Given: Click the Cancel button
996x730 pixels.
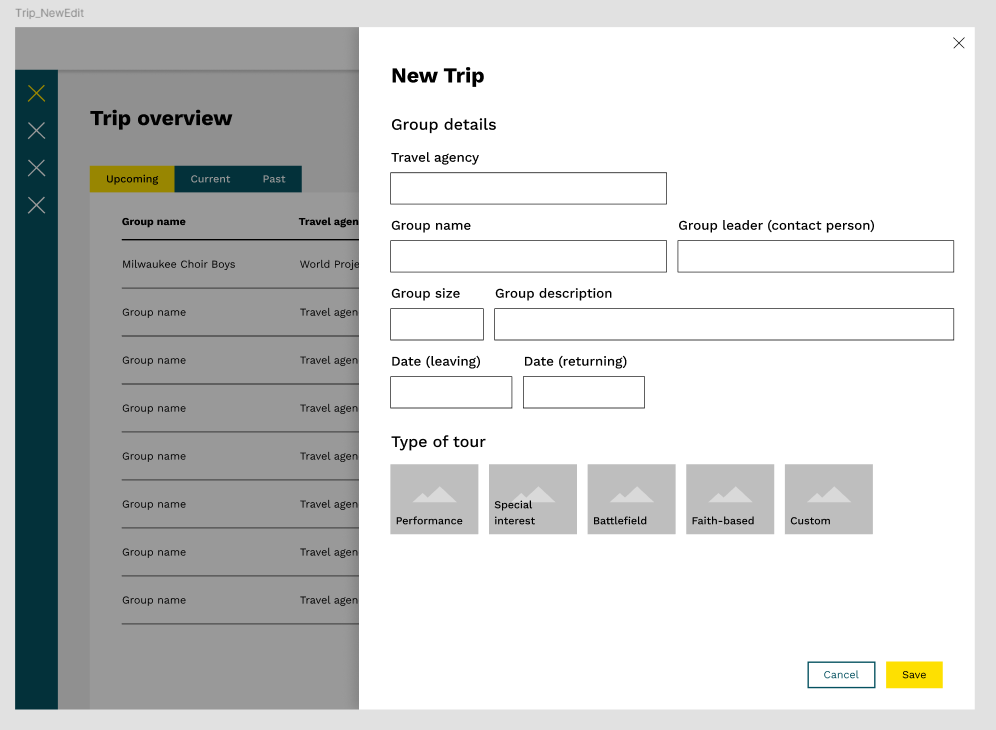Looking at the screenshot, I should click(x=841, y=675).
